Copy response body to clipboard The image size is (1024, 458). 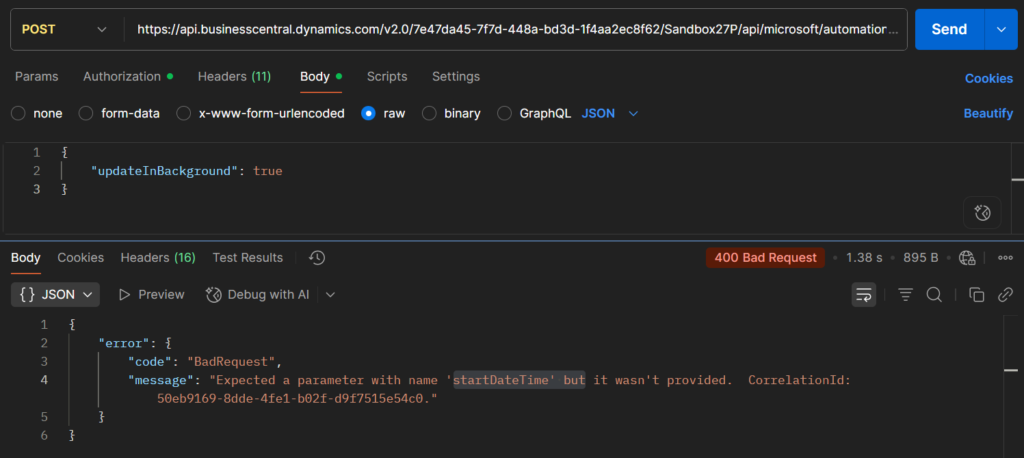click(976, 294)
